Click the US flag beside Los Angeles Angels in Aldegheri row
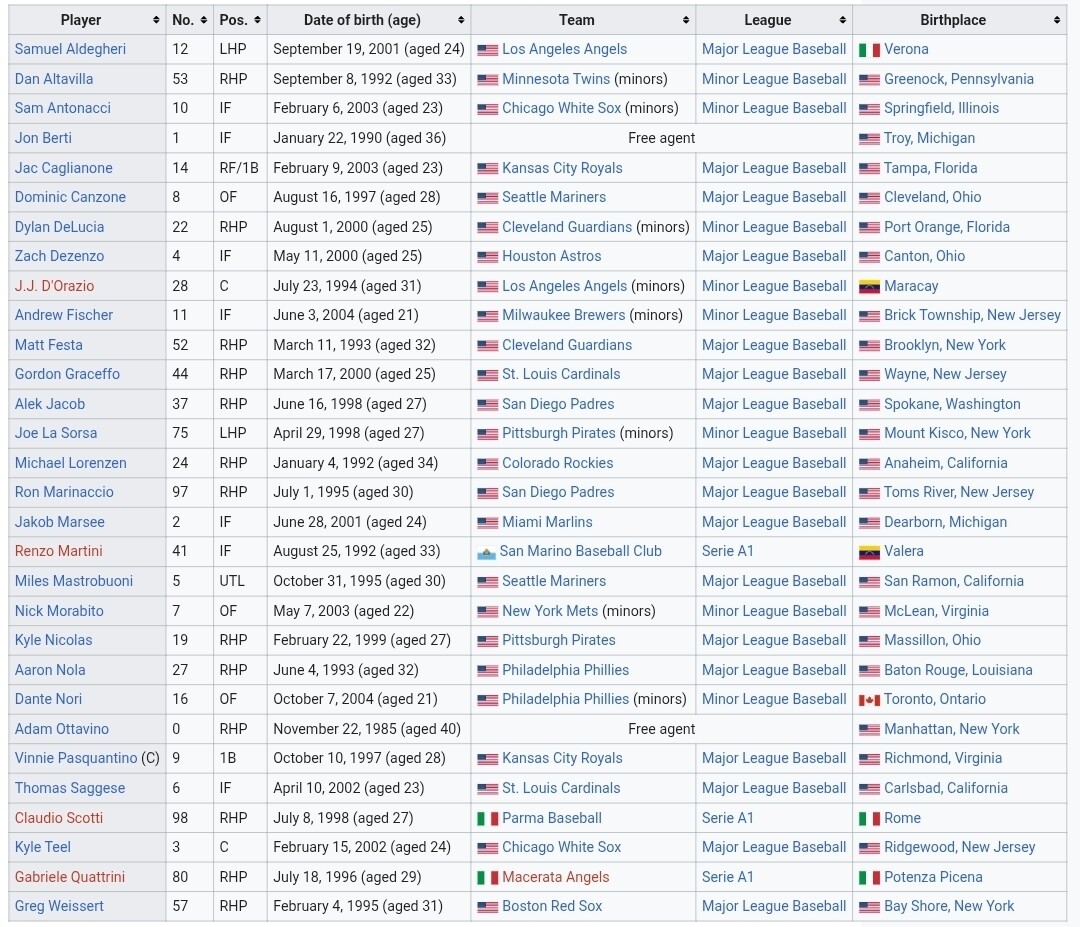Viewport: 1080px width, 927px height. click(x=488, y=50)
